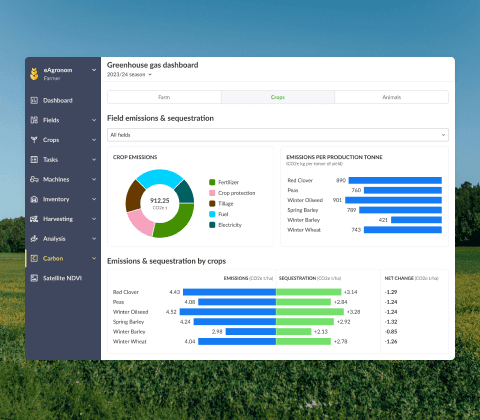Switch to the Animals tab

pos(391,97)
